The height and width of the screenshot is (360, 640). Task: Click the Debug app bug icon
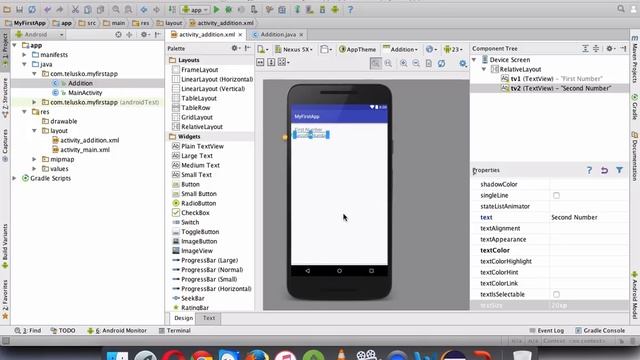coord(229,9)
